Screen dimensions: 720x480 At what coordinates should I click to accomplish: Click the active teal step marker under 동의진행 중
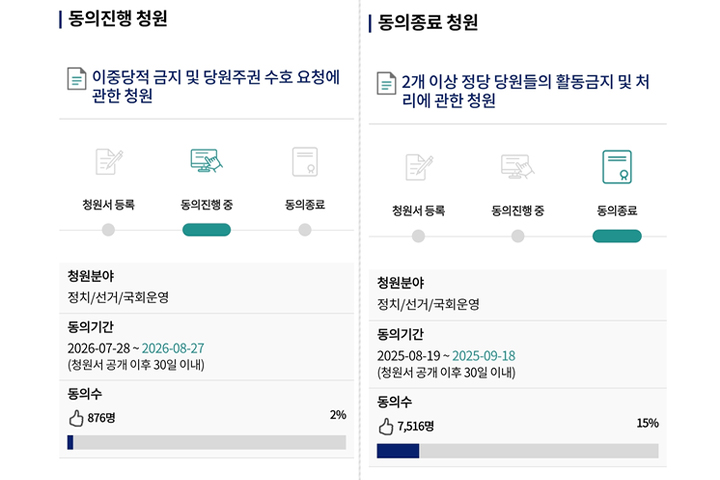(207, 230)
